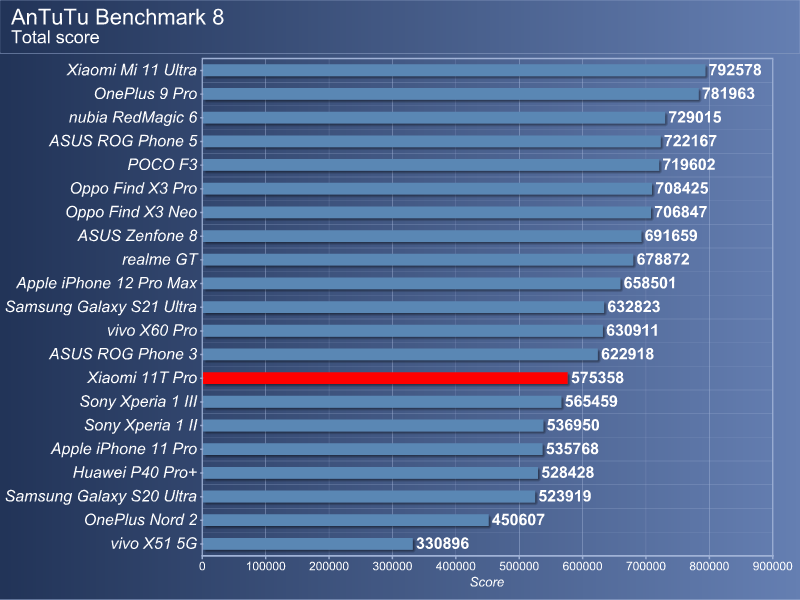Image resolution: width=800 pixels, height=600 pixels.
Task: Select the 'Xiaomi Mi 11 Ultra' row label
Action: (132, 70)
